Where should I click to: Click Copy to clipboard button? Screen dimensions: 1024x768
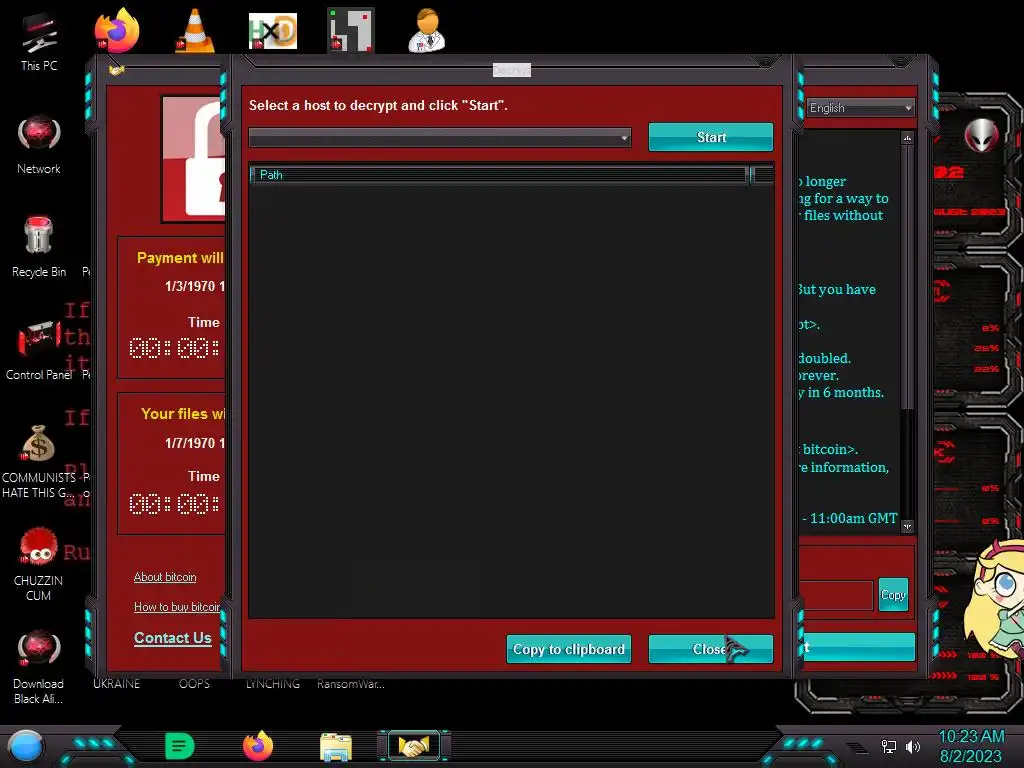(569, 649)
